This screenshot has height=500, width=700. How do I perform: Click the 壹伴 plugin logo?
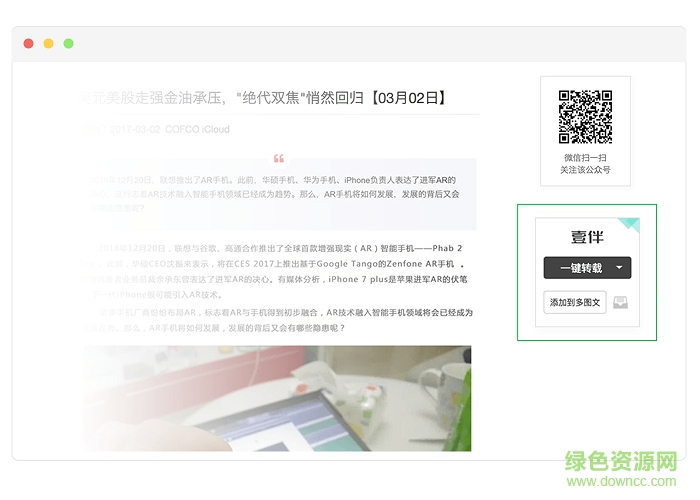click(586, 237)
